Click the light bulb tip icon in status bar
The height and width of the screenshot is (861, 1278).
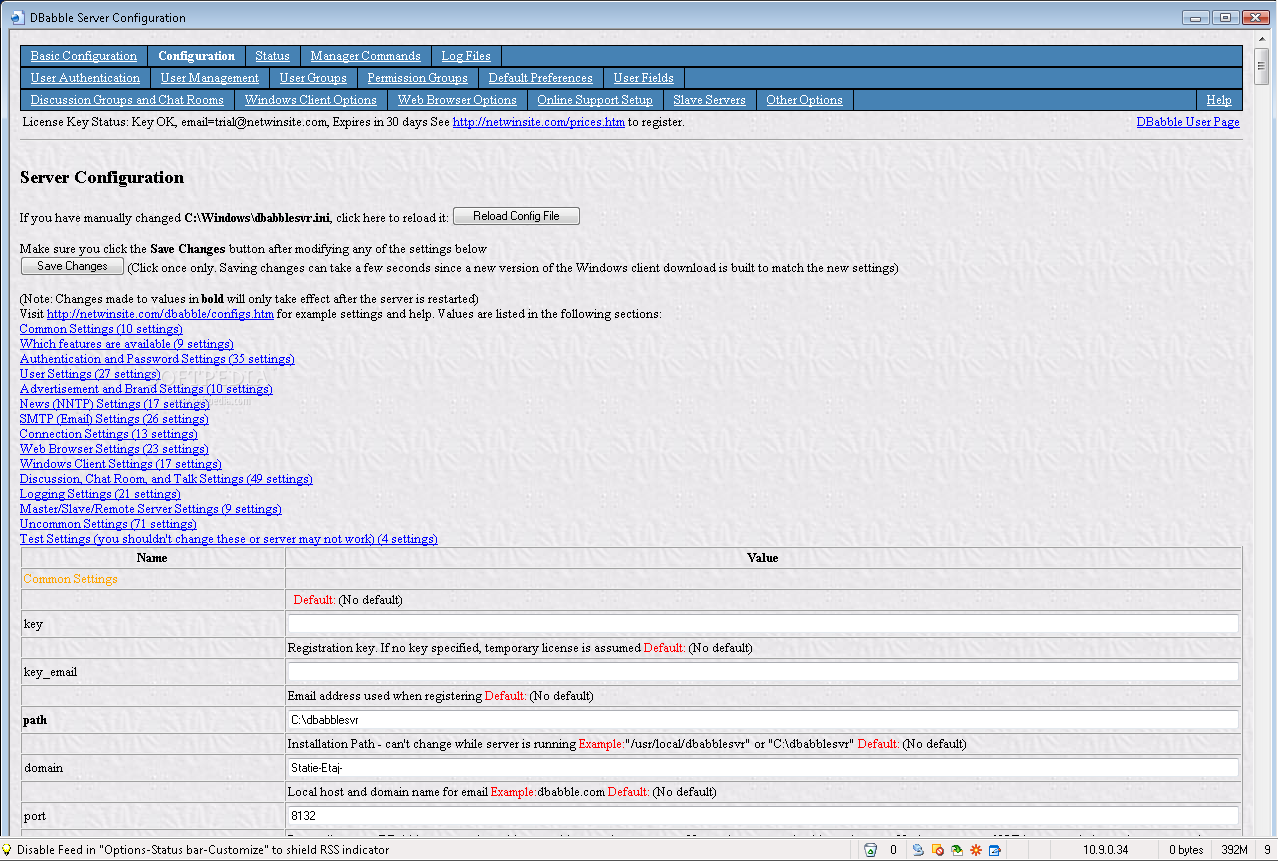(8, 850)
